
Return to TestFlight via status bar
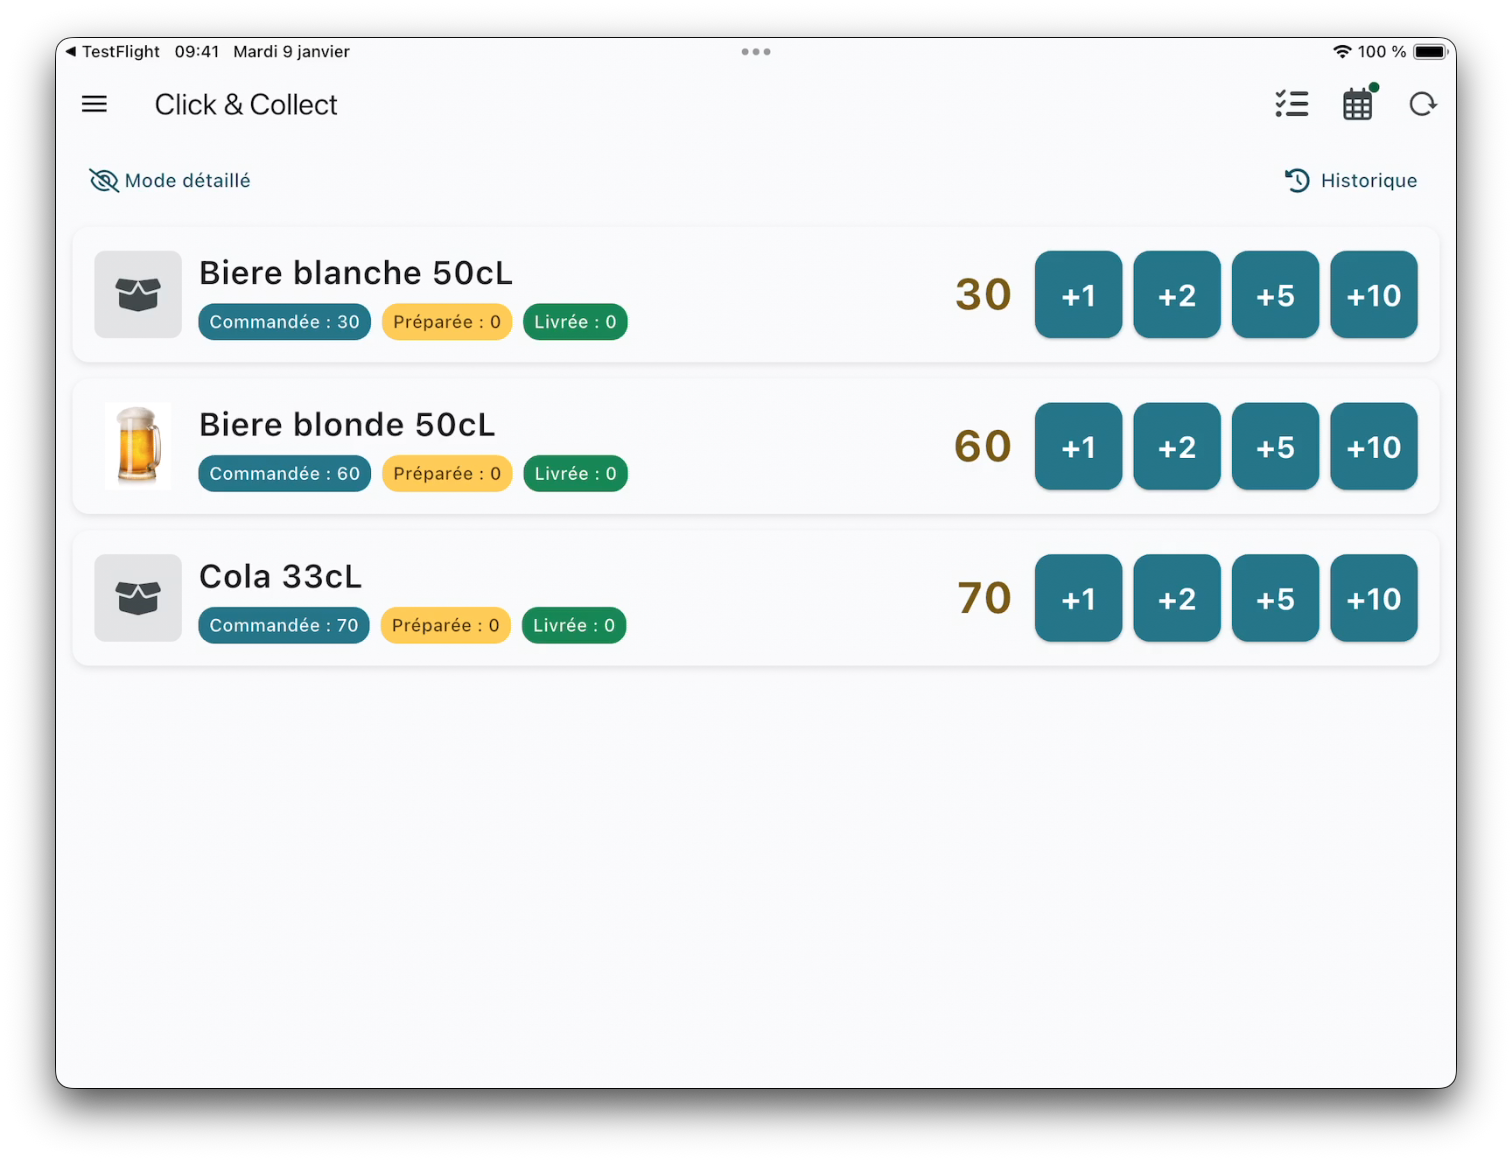112,52
